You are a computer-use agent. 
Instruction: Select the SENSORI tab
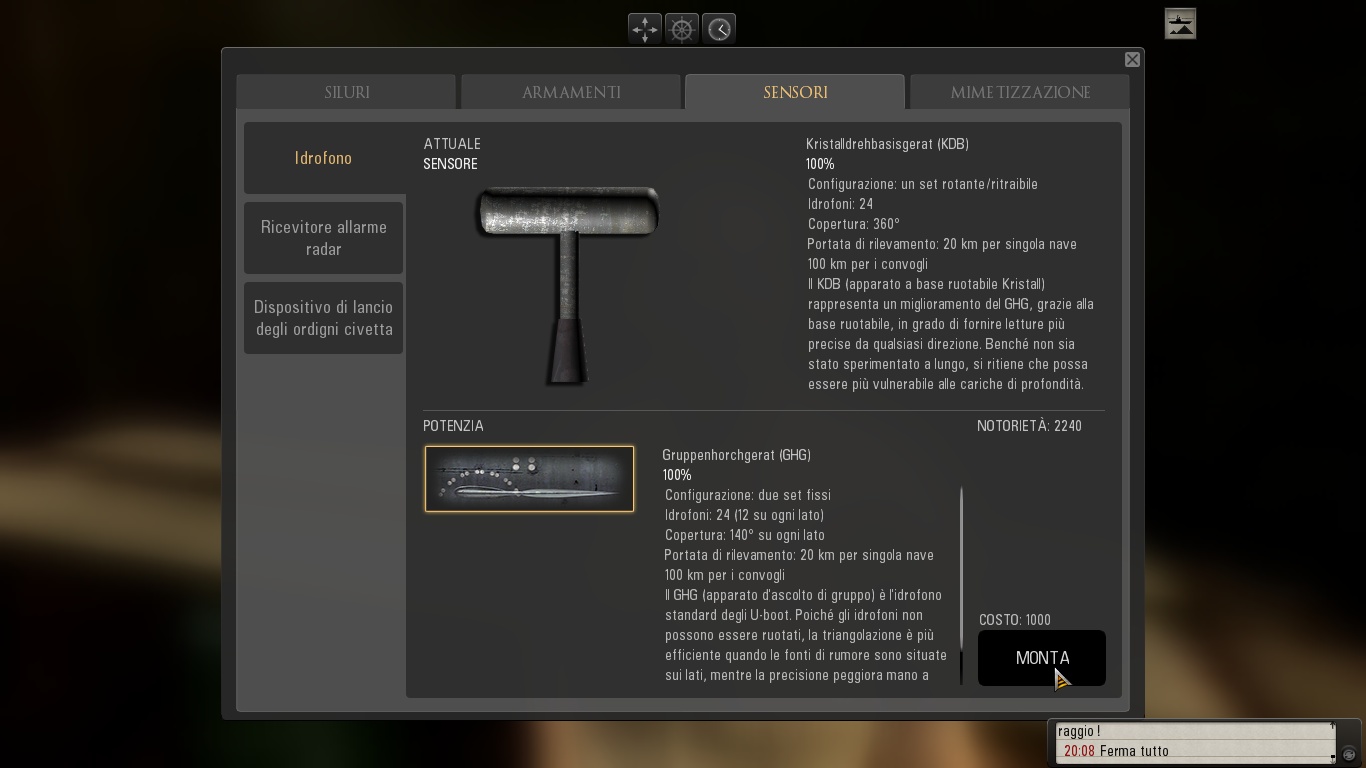tap(795, 92)
